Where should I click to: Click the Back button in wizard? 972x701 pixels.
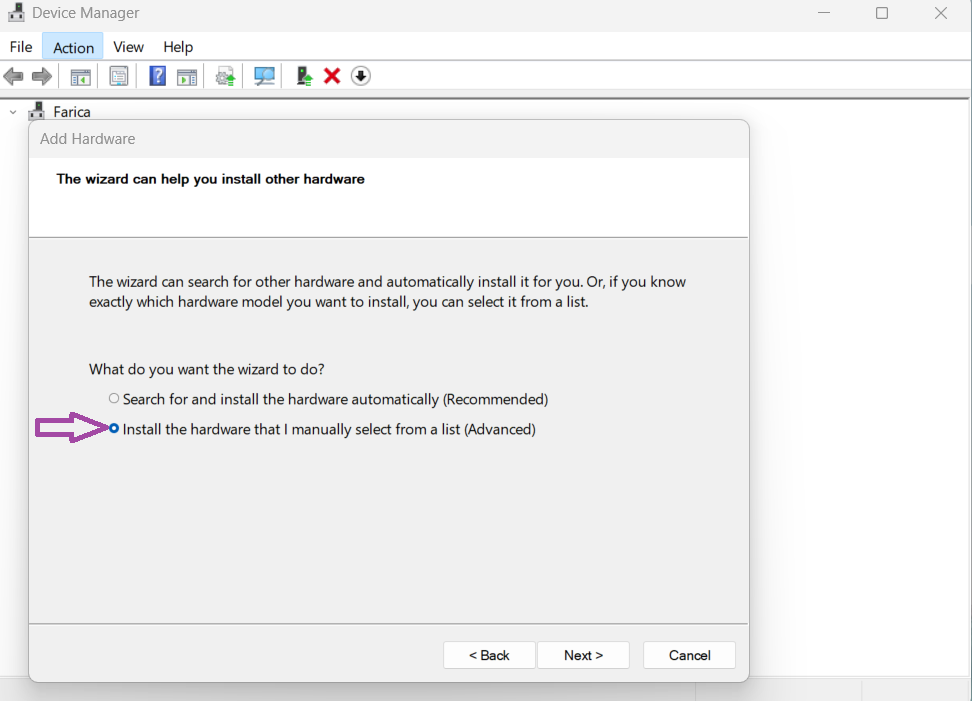pyautogui.click(x=489, y=655)
